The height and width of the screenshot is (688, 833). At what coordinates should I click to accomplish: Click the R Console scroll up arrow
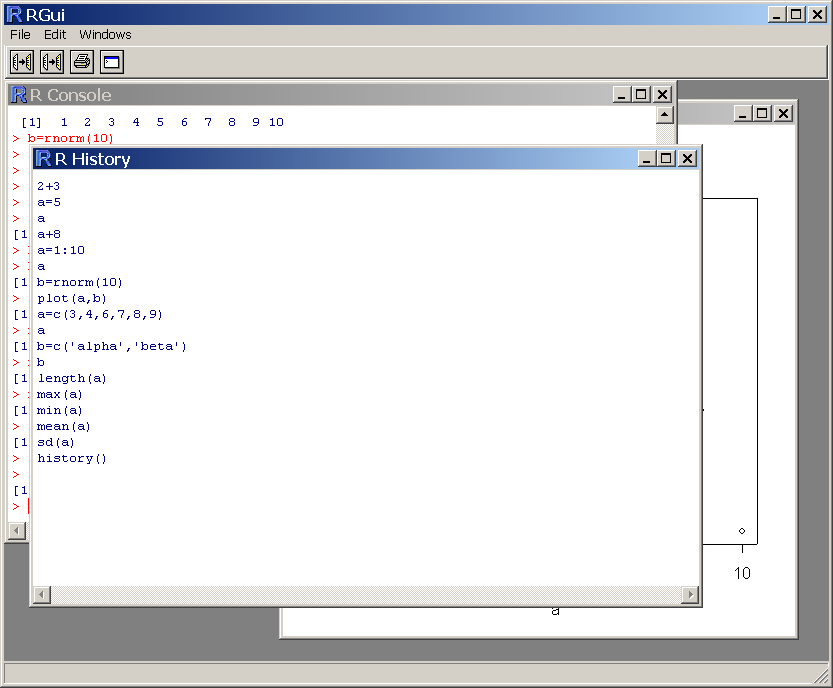pos(664,115)
